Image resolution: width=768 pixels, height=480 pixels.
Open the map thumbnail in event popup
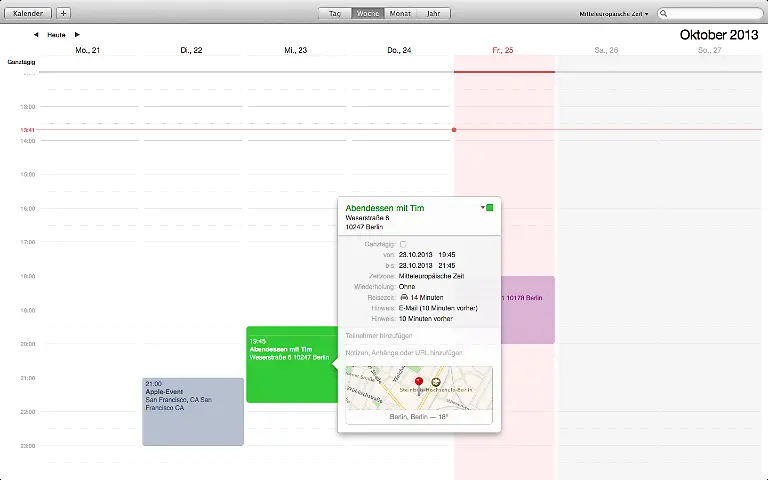(x=419, y=388)
